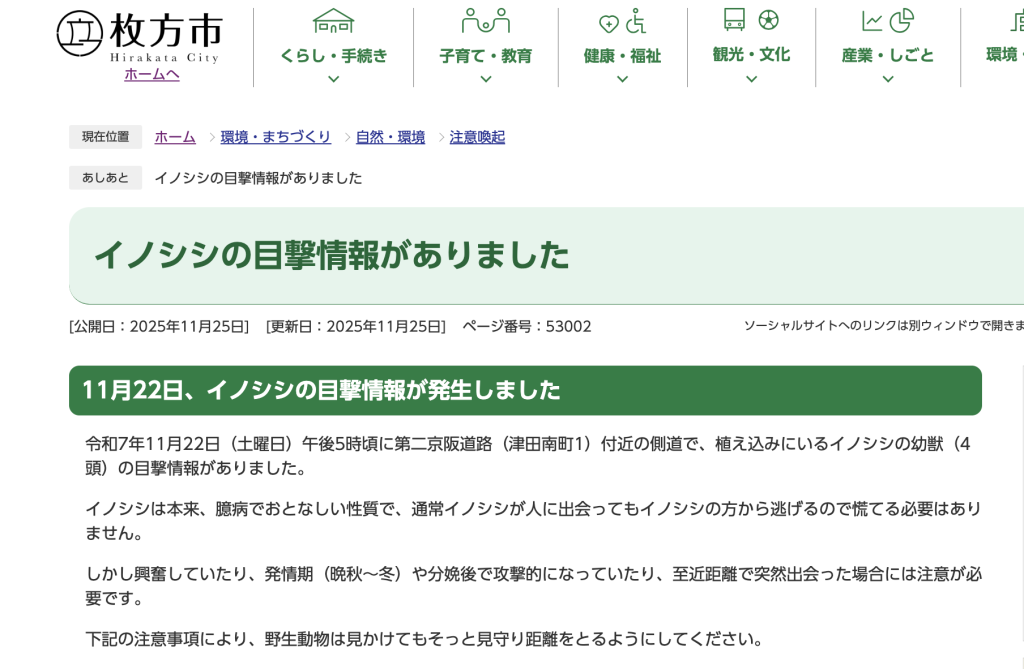Screen dimensions: 1024x669
Task: Open 環境・まちづくり breadcrumb link
Action: pyautogui.click(x=275, y=137)
